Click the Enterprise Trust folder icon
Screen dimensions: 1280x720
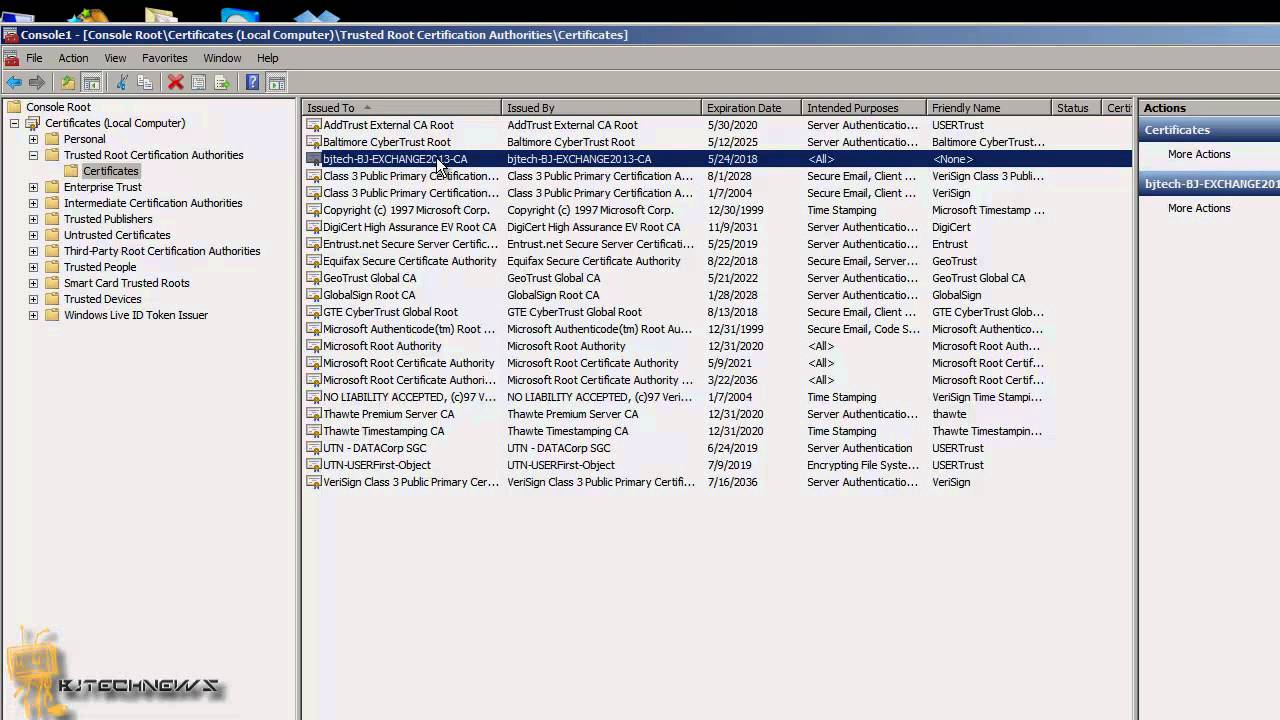[x=52, y=187]
